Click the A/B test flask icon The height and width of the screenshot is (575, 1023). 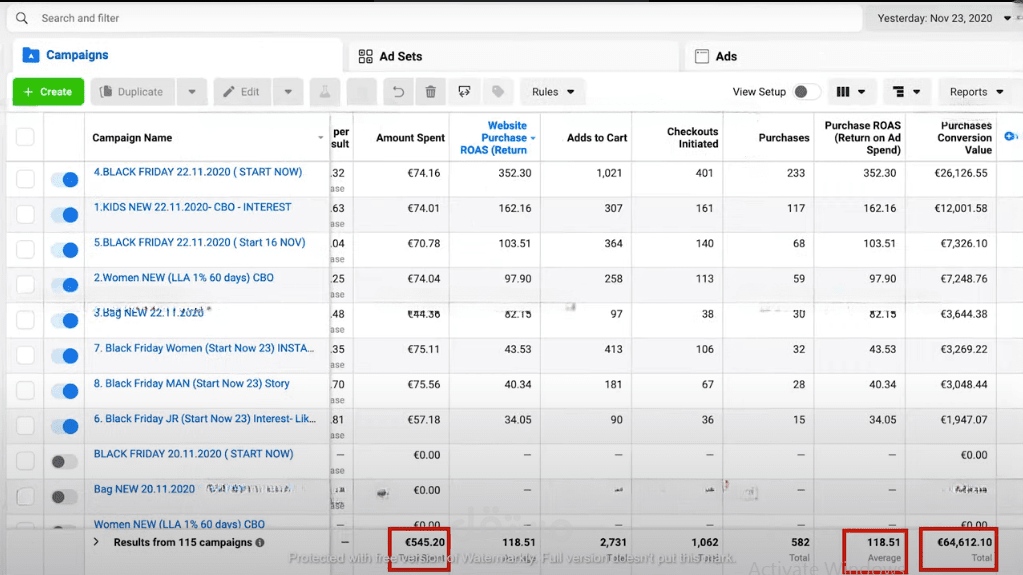click(324, 92)
